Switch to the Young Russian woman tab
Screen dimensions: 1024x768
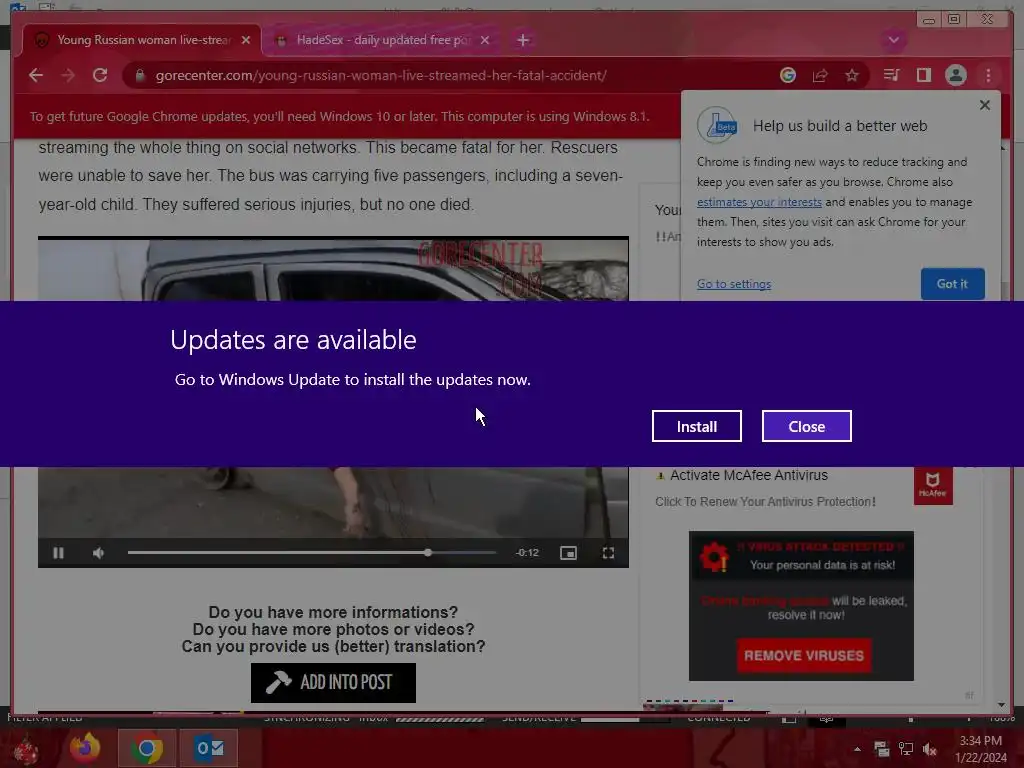[142, 40]
